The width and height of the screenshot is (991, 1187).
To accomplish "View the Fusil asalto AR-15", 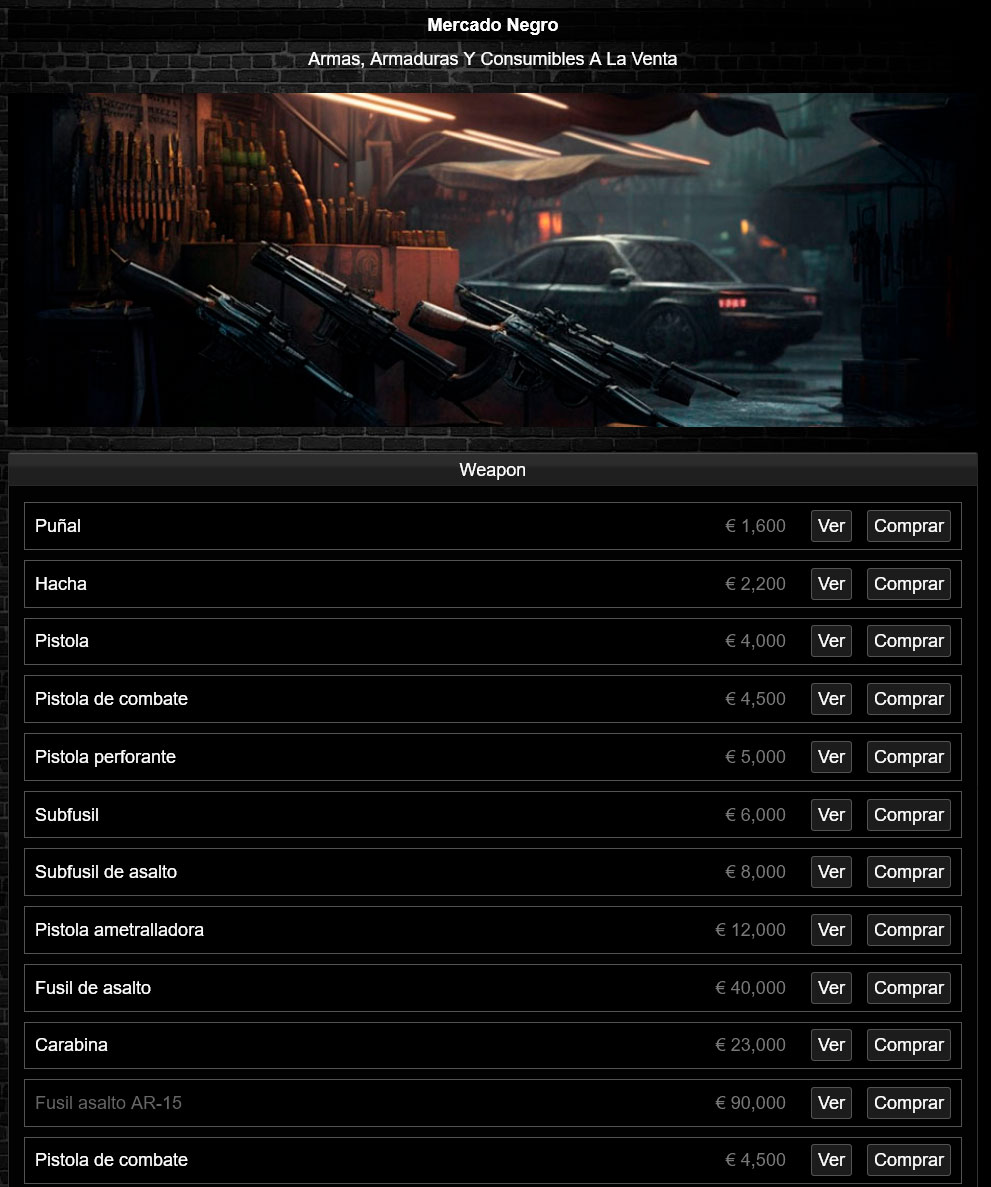I will [831, 1103].
